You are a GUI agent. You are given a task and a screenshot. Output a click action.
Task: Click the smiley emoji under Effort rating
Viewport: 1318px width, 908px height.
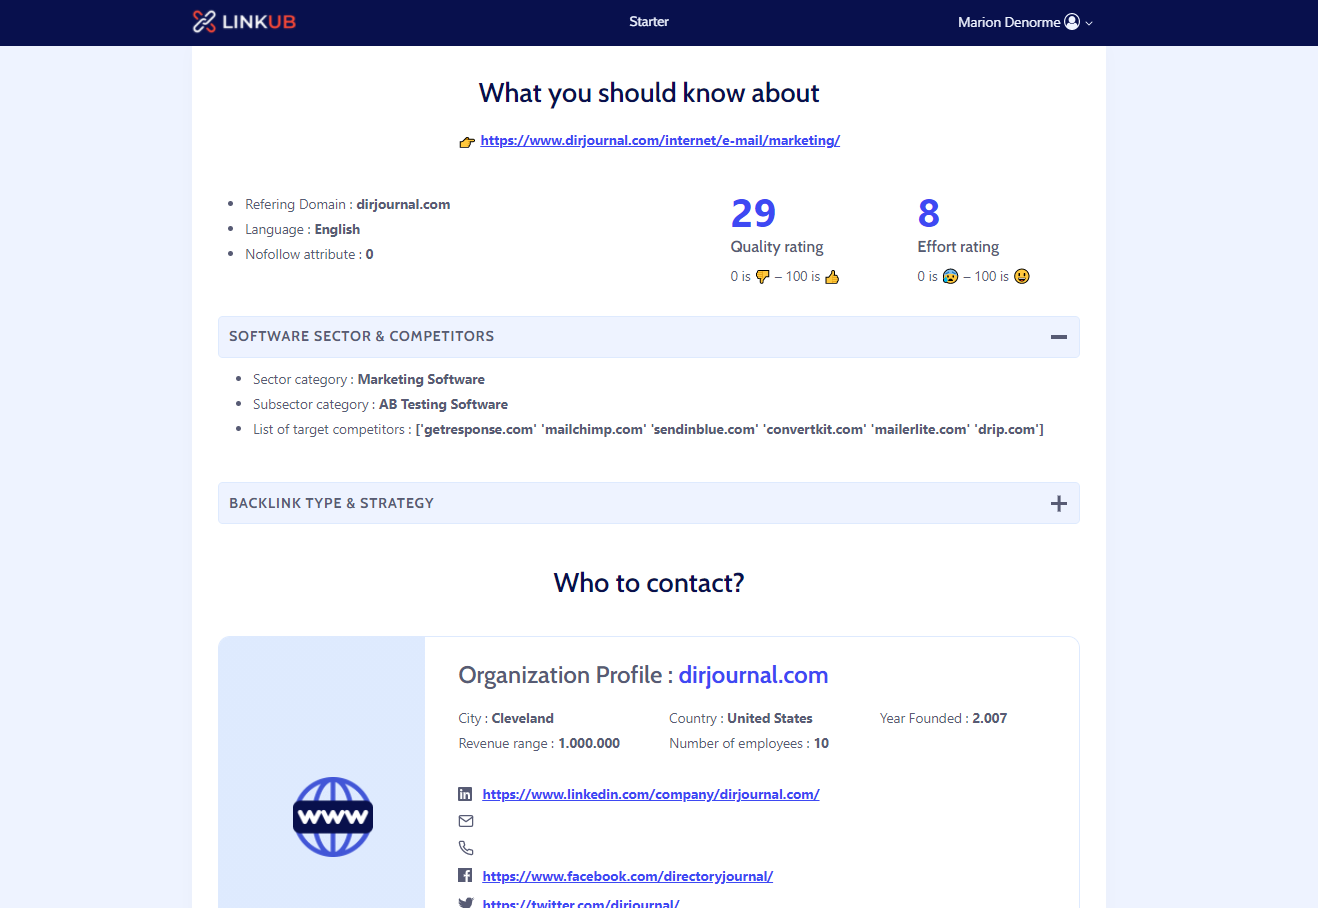click(1022, 276)
